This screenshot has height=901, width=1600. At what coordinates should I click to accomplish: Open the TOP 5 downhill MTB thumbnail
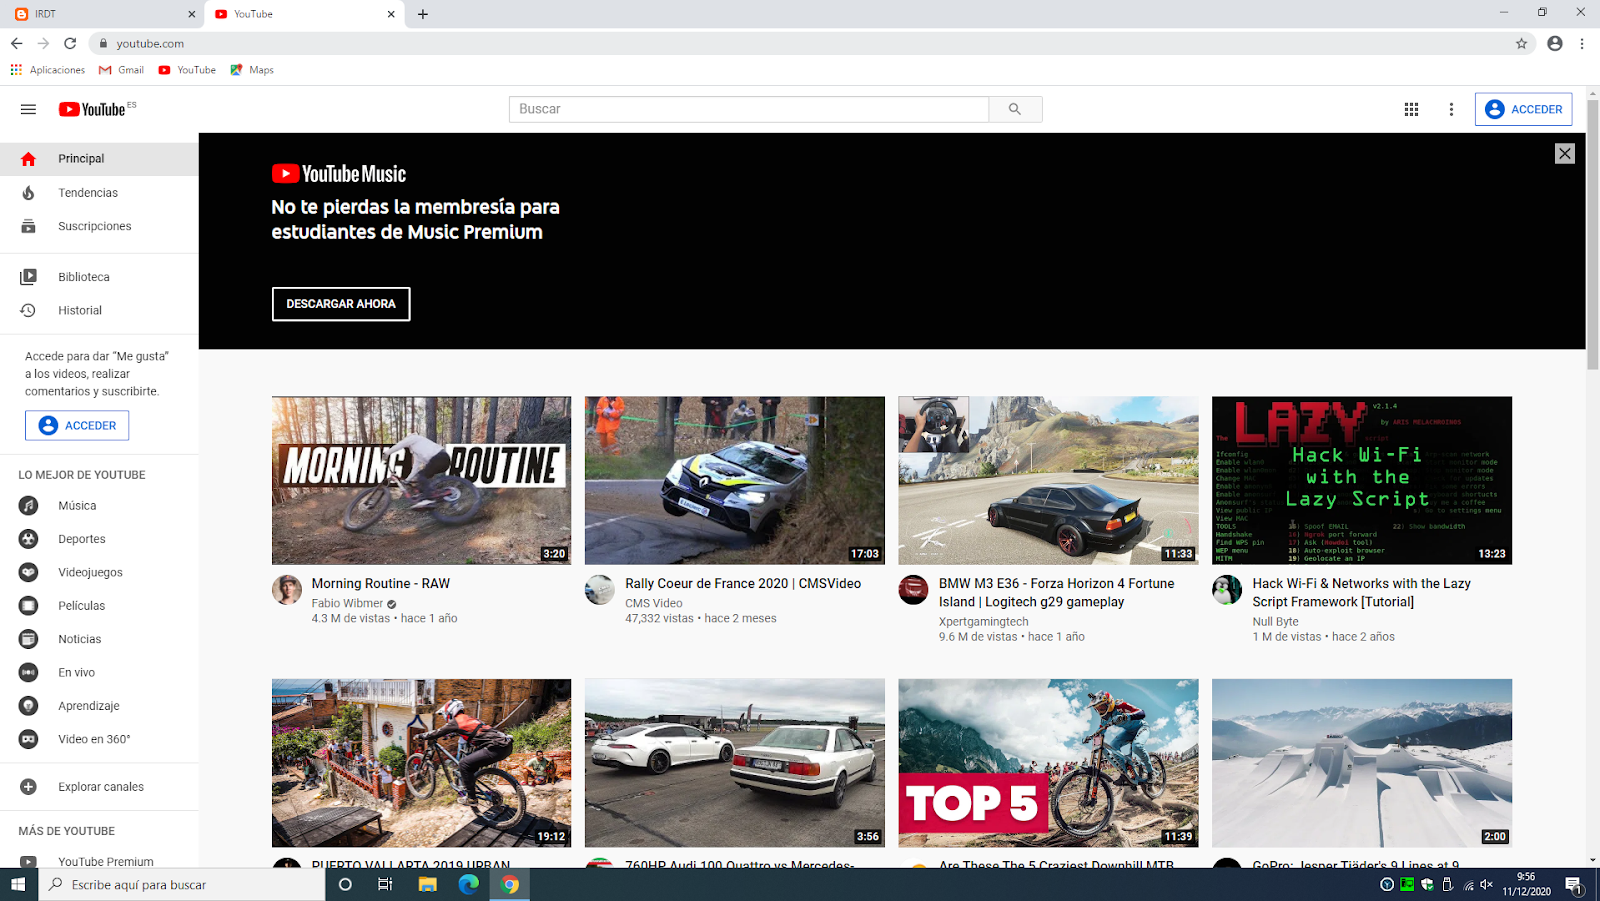click(x=1048, y=763)
